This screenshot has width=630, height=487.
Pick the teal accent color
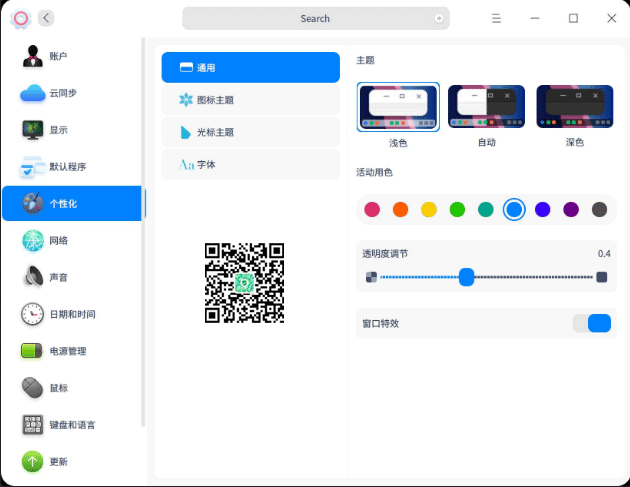[486, 209]
